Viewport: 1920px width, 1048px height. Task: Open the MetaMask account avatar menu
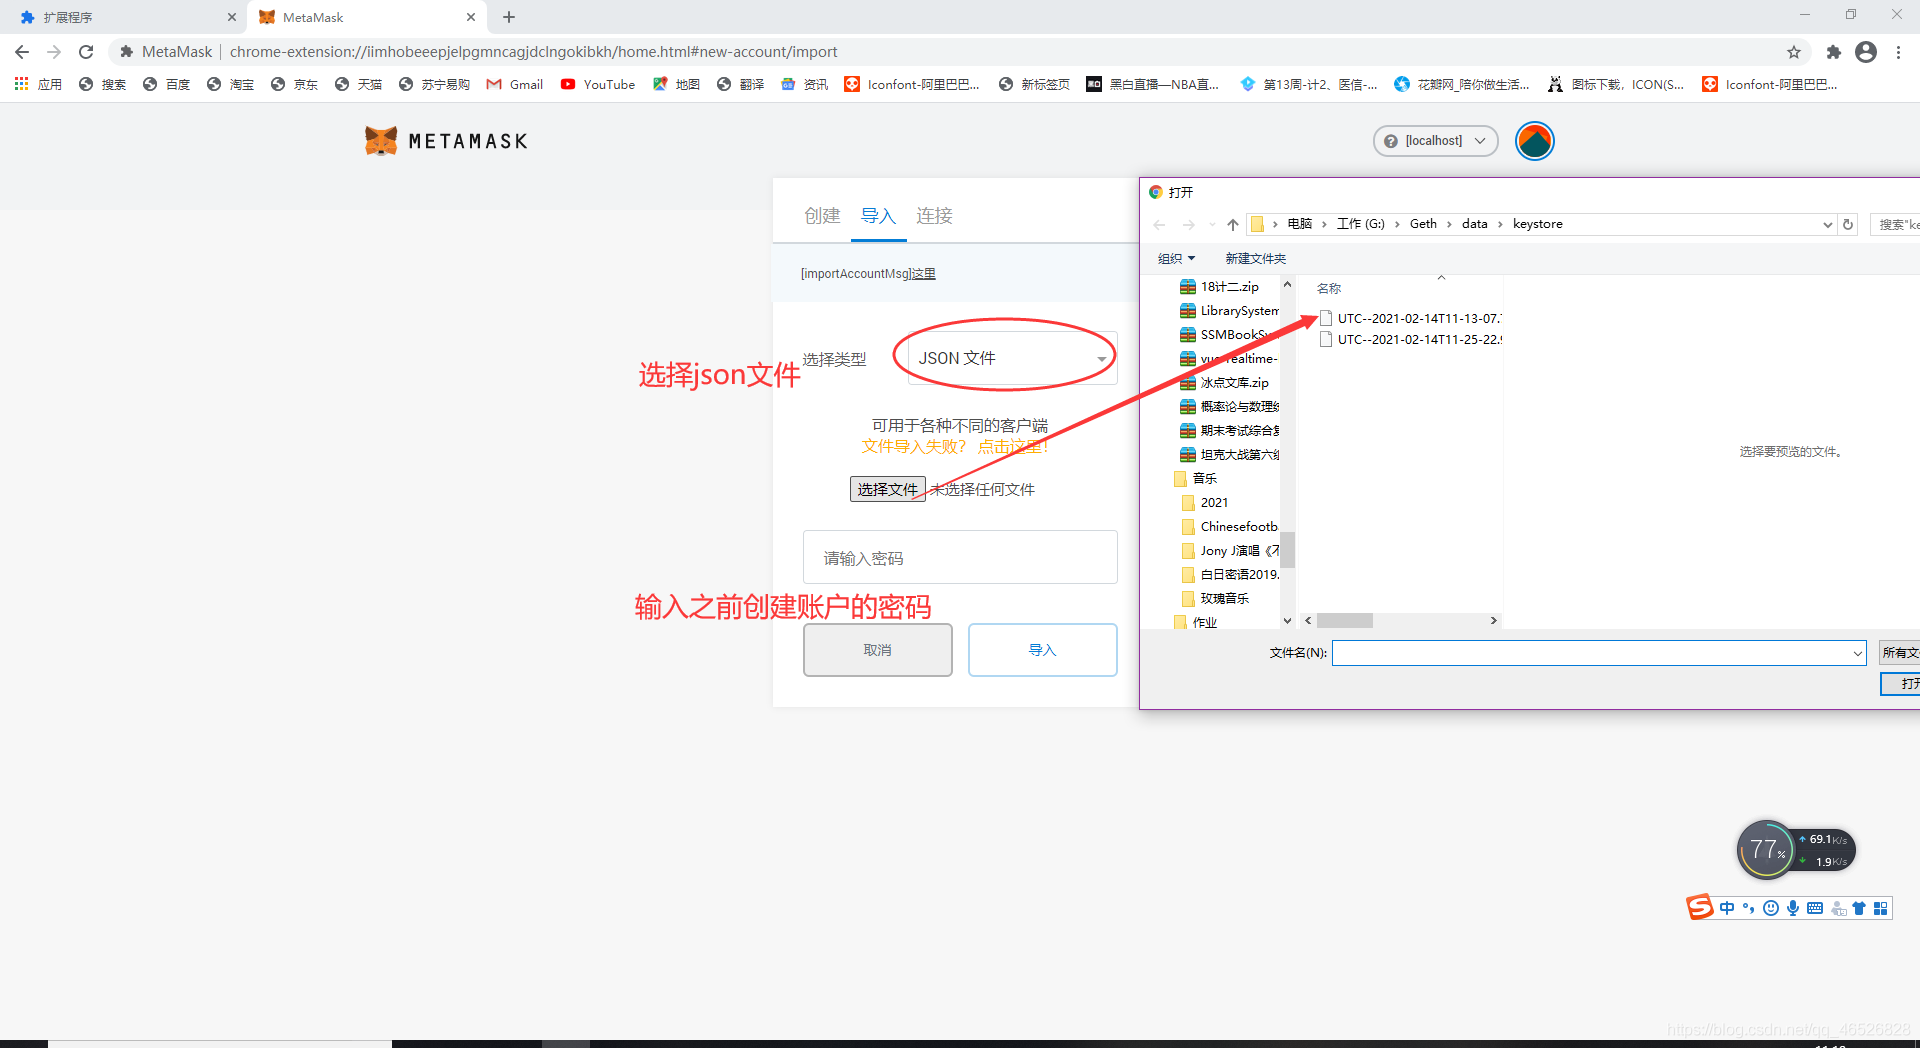click(x=1534, y=141)
